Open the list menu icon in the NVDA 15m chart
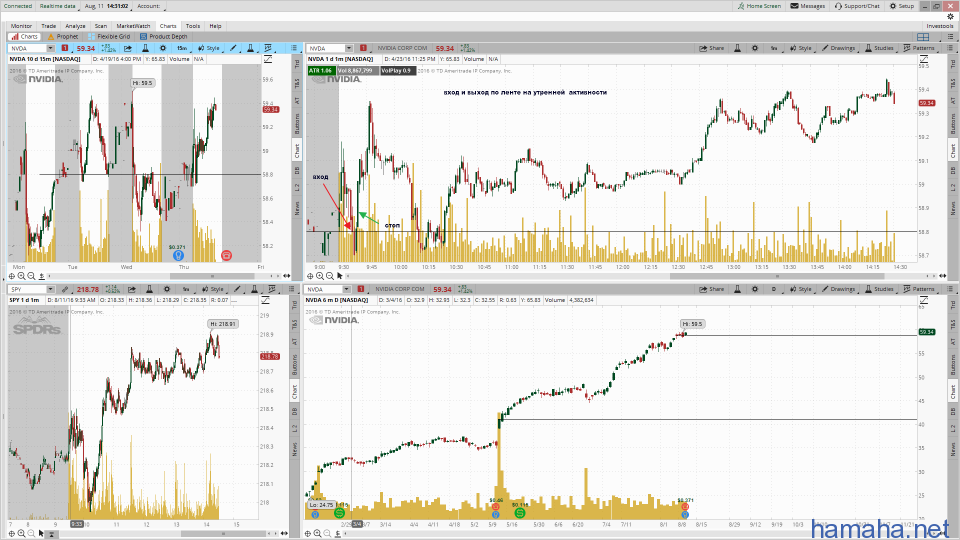The image size is (960, 540). [x=294, y=48]
